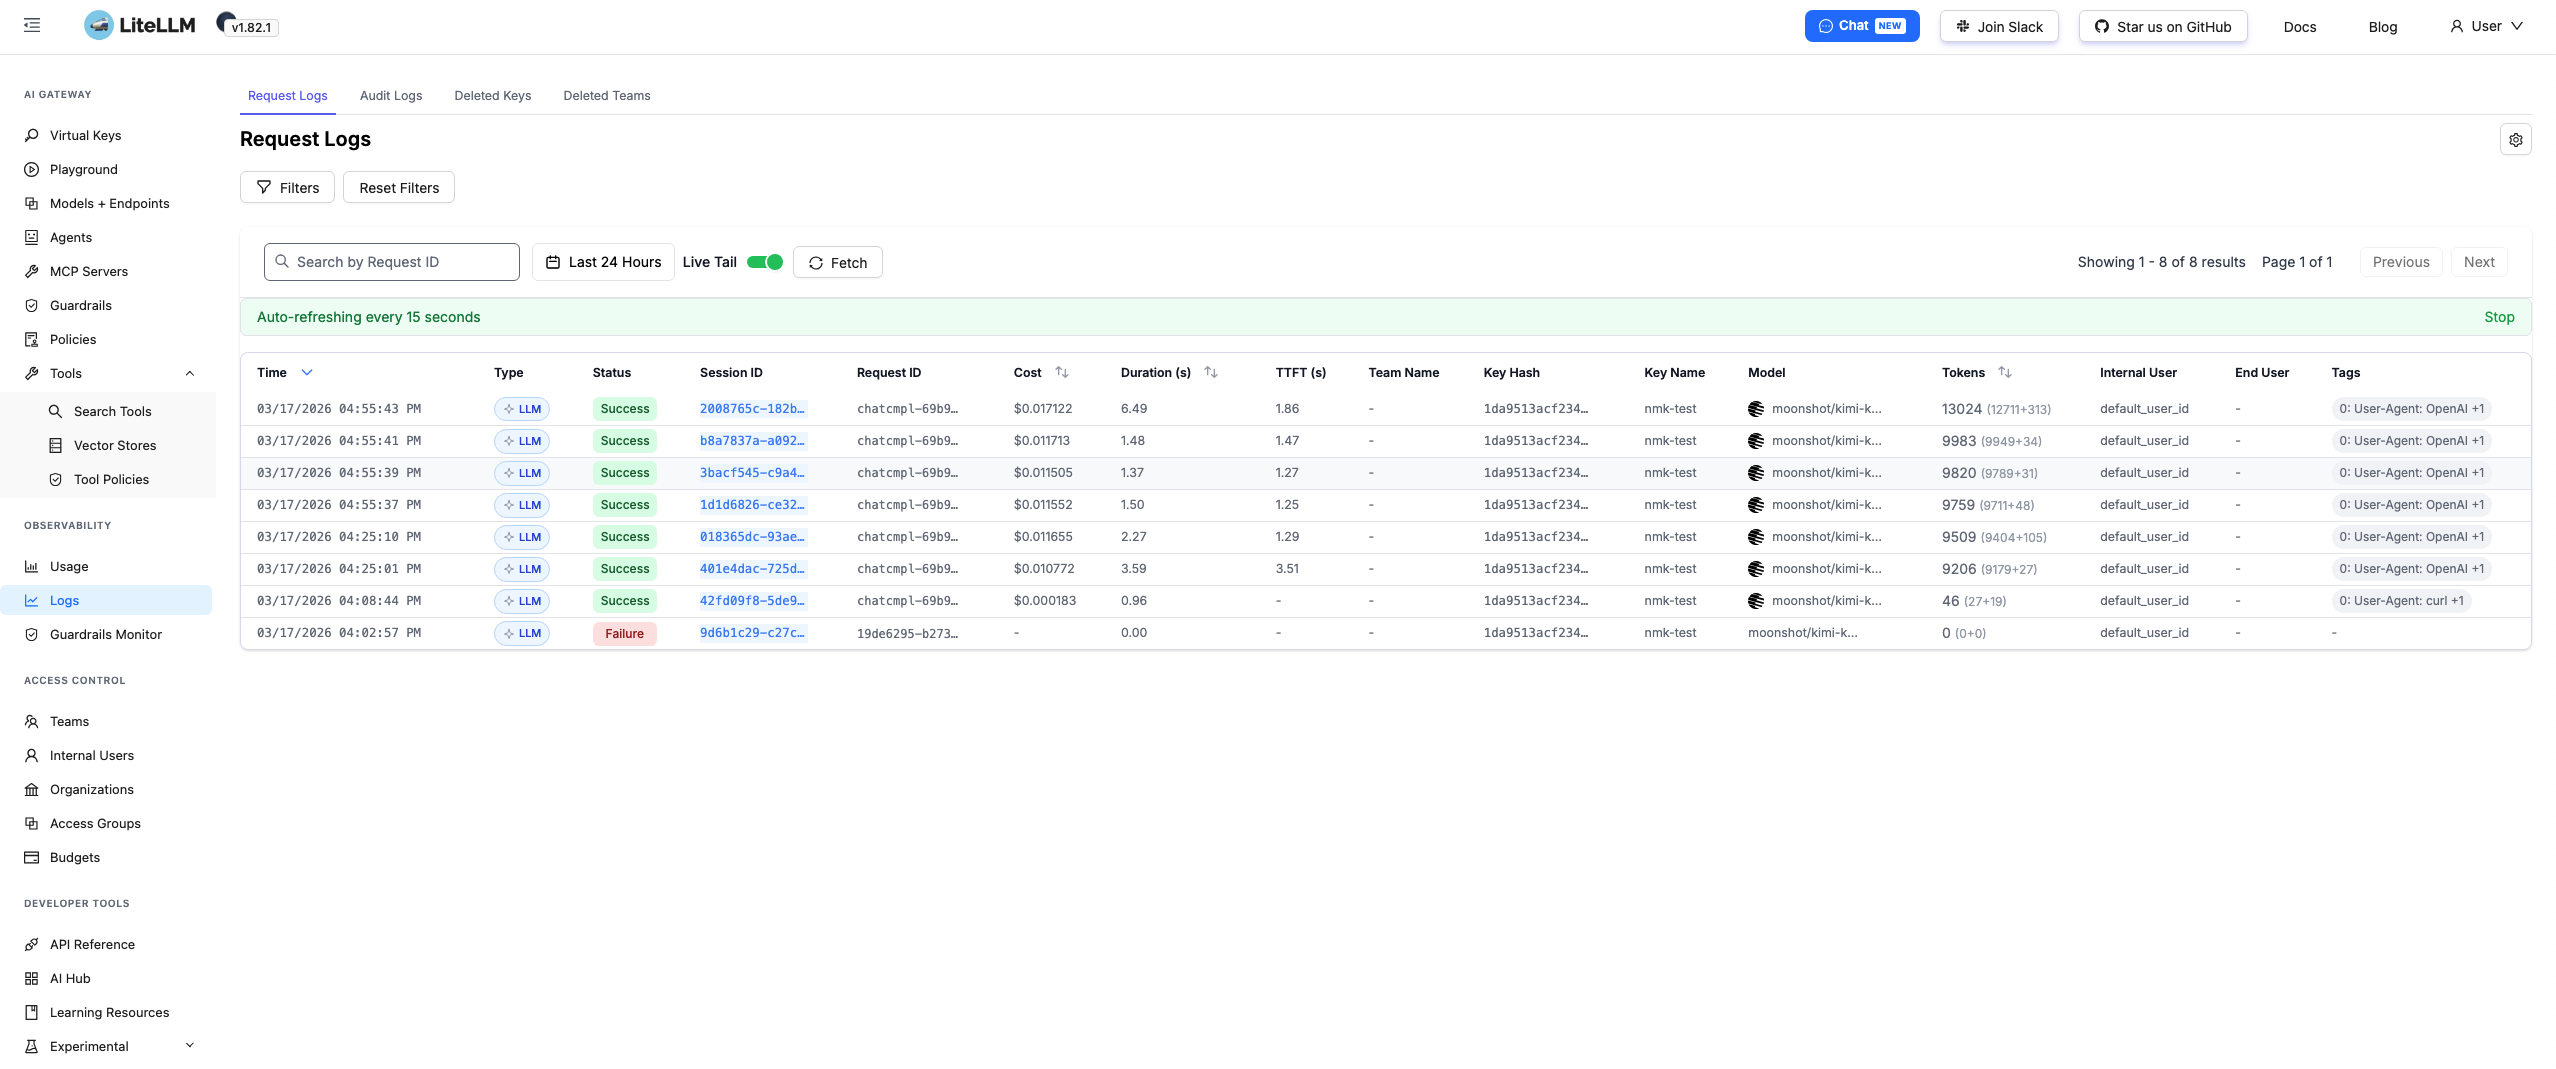Click the Virtual Keys key icon in the sidebar
Screen dimensions: 2556x1069
(32, 136)
